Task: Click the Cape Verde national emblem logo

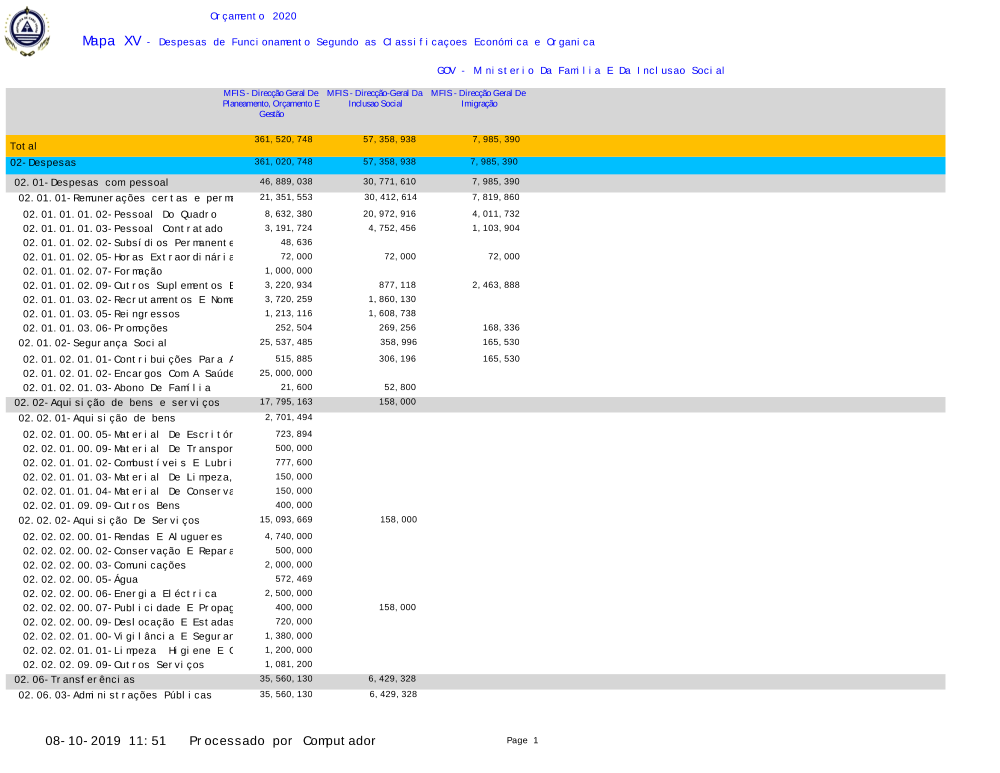Action: point(27,31)
